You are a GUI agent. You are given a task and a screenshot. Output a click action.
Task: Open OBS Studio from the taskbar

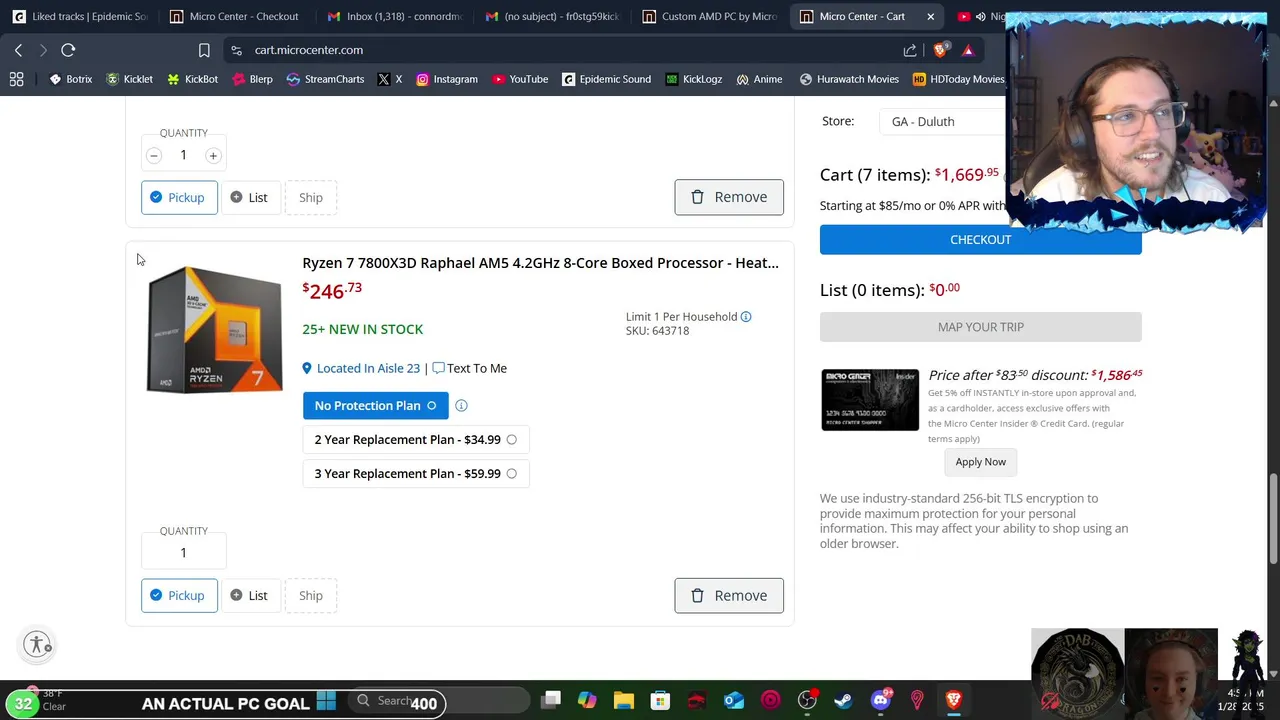coord(807,701)
